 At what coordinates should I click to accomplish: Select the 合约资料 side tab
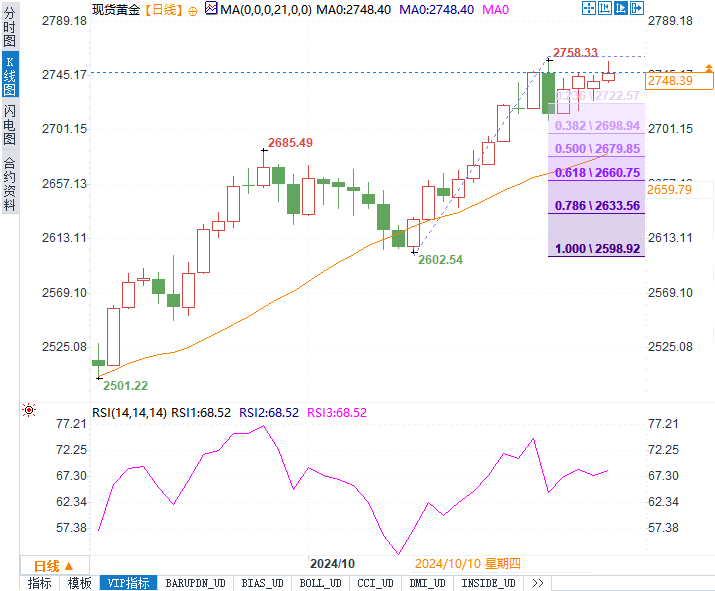pyautogui.click(x=9, y=184)
